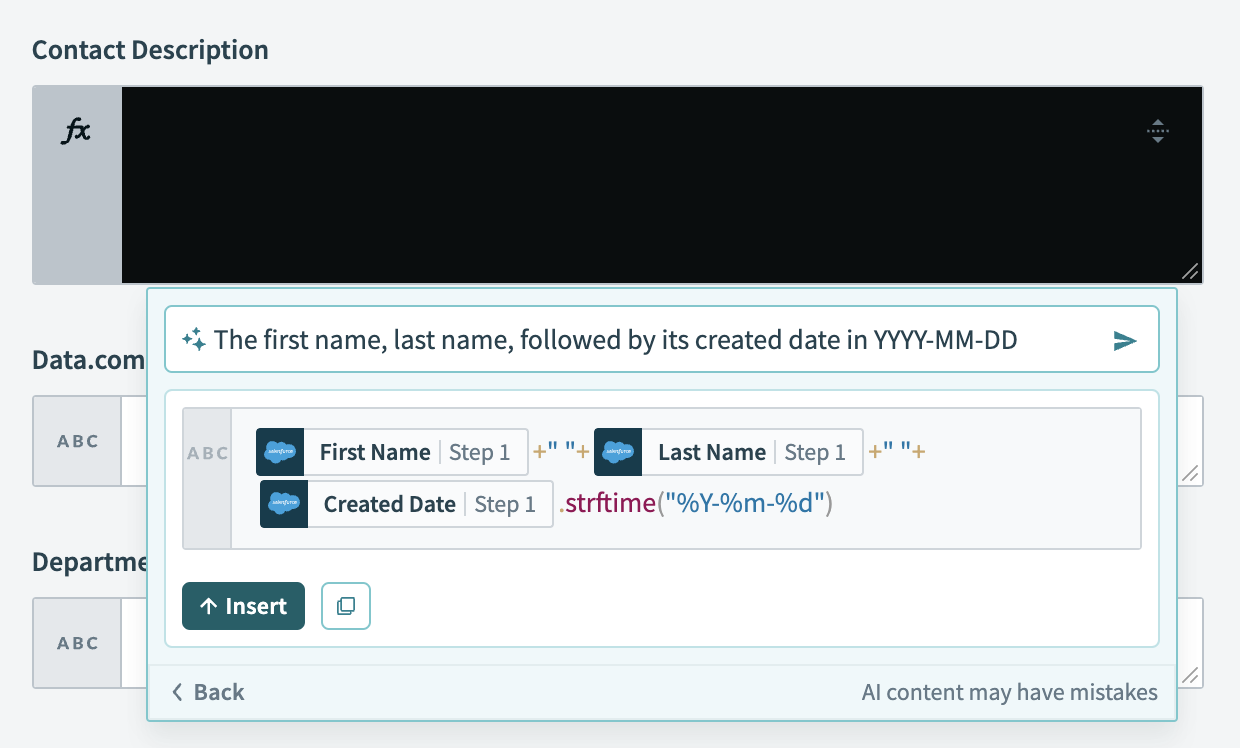Toggle the ABC mode for Data.com field
The width and height of the screenshot is (1240, 748).
tap(78, 441)
